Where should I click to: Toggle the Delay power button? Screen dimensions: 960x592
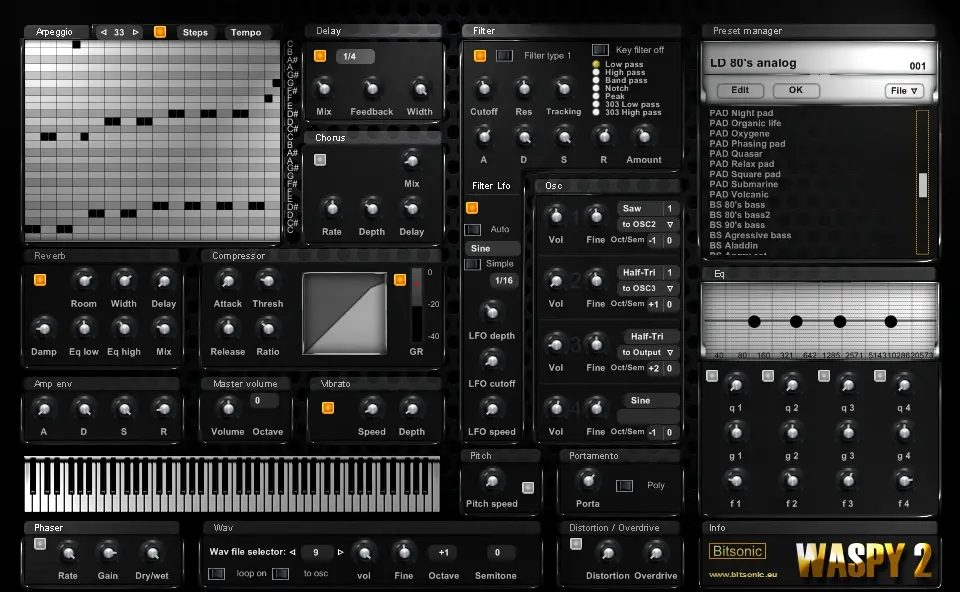[320, 56]
